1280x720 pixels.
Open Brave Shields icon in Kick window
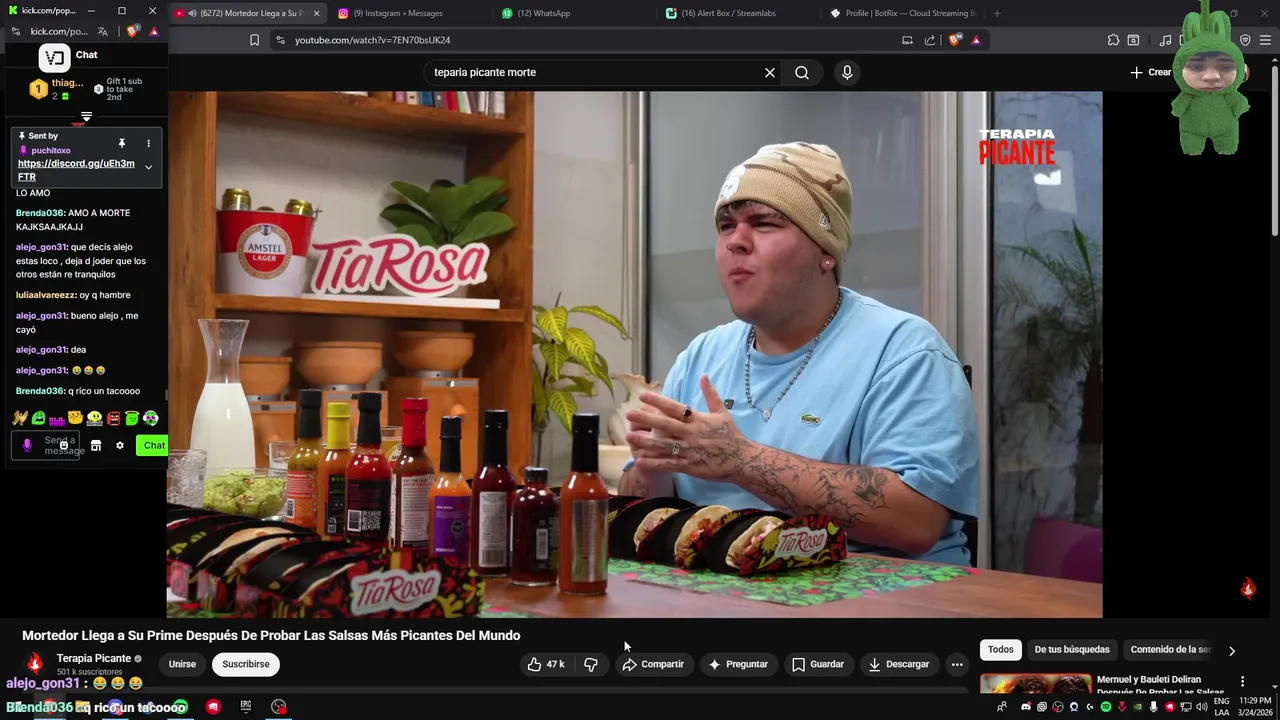coord(132,31)
